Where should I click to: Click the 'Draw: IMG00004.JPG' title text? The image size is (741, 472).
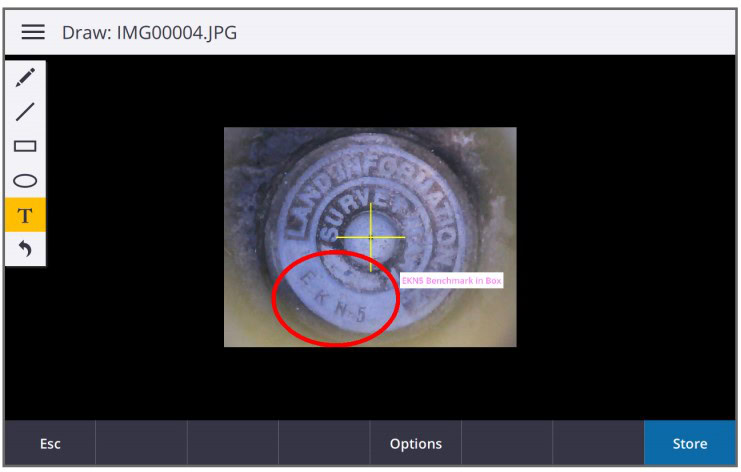(x=149, y=33)
